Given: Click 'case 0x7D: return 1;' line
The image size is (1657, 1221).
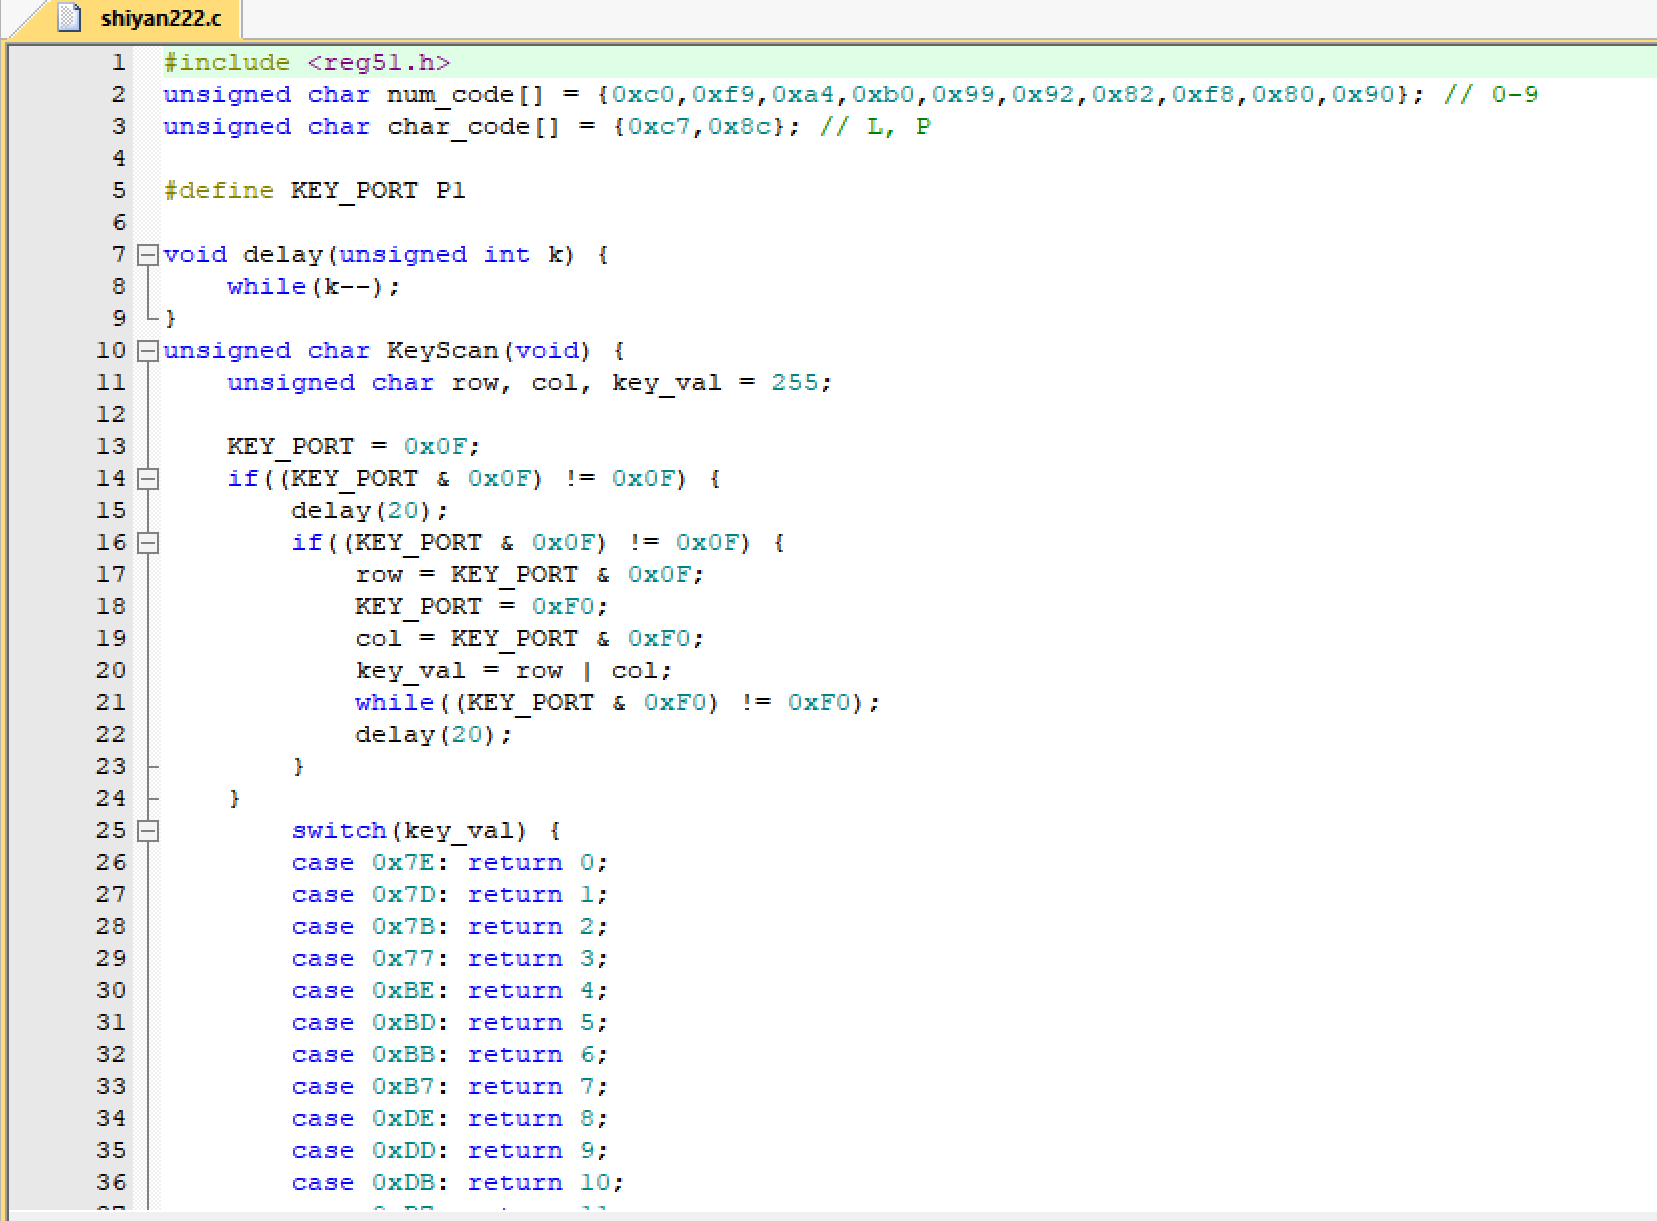Looking at the screenshot, I should (450, 895).
